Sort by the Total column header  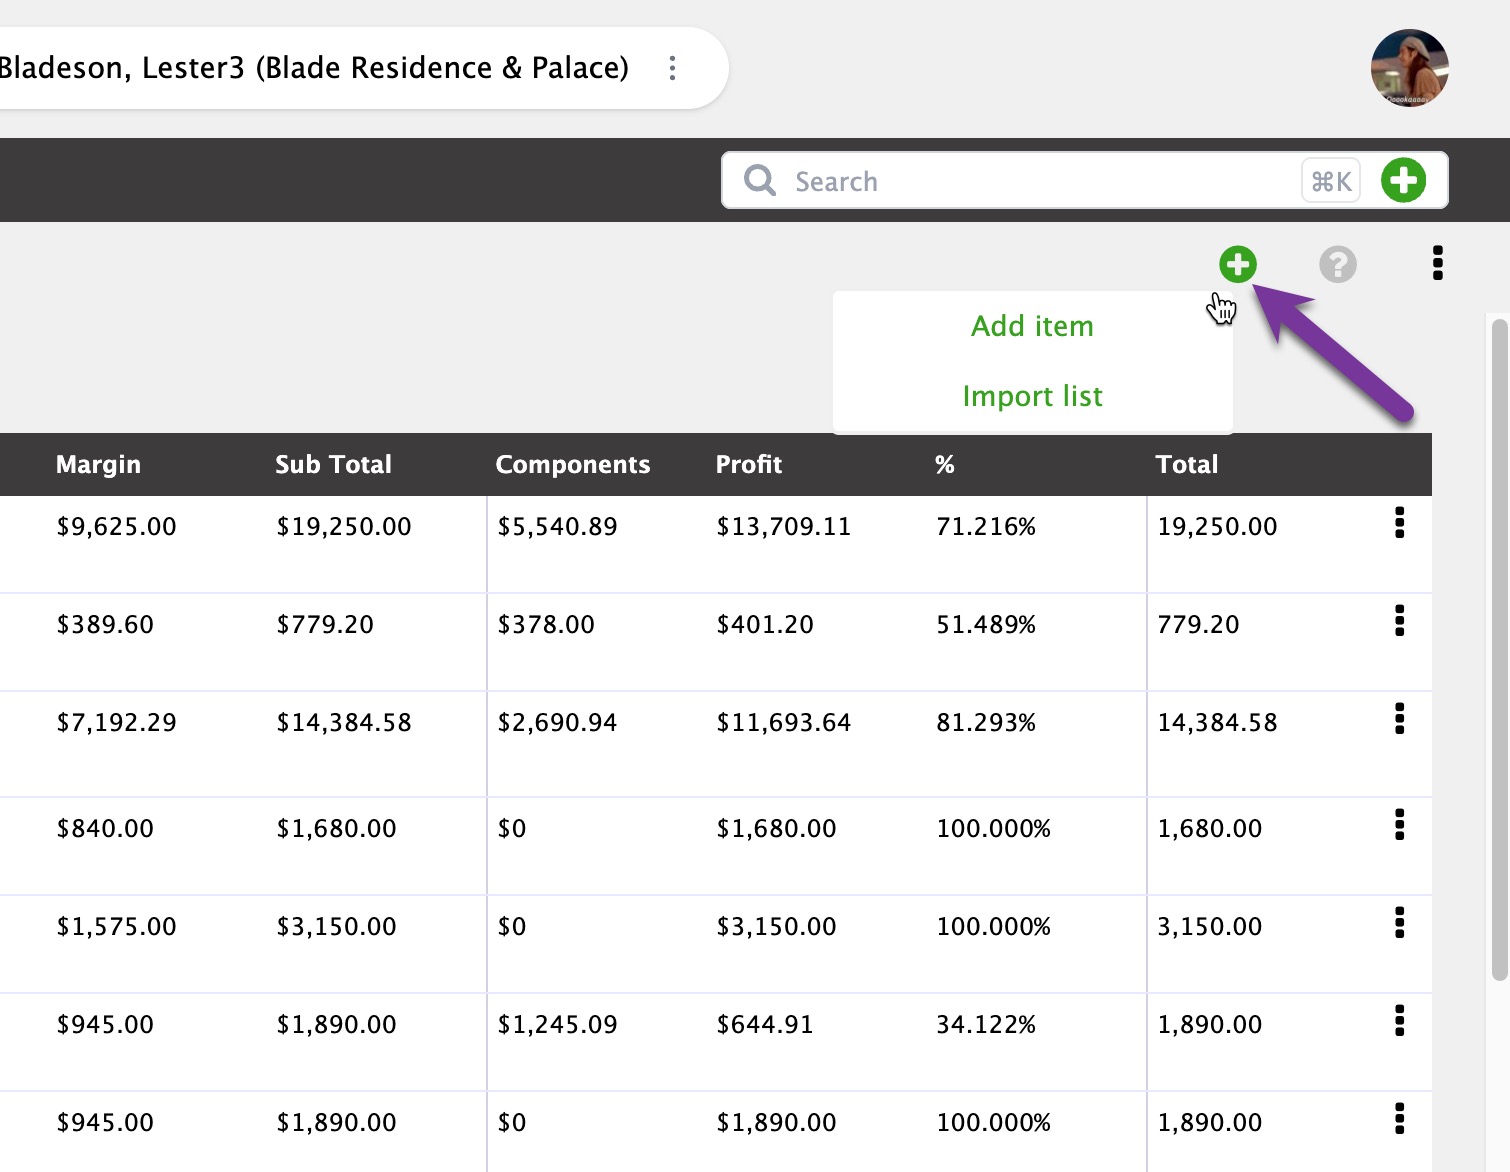pyautogui.click(x=1187, y=464)
